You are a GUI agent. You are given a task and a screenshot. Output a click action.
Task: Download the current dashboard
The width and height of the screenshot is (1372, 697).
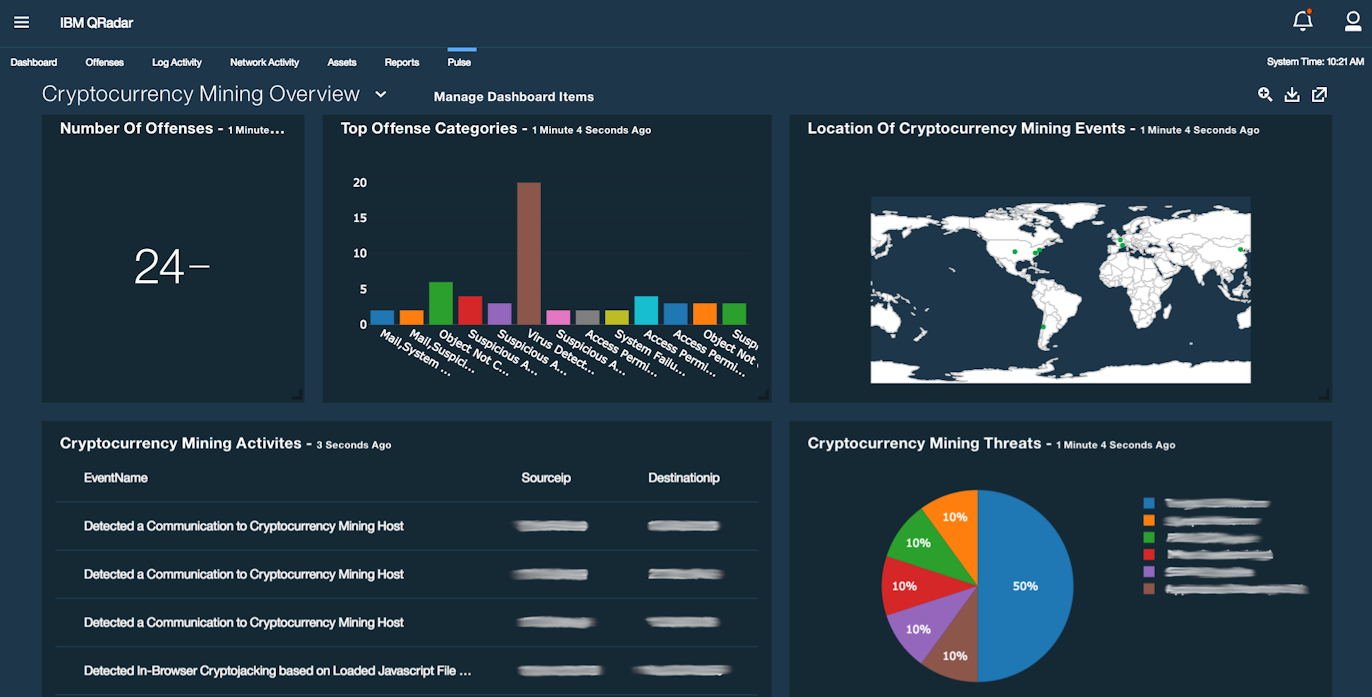(x=1292, y=94)
